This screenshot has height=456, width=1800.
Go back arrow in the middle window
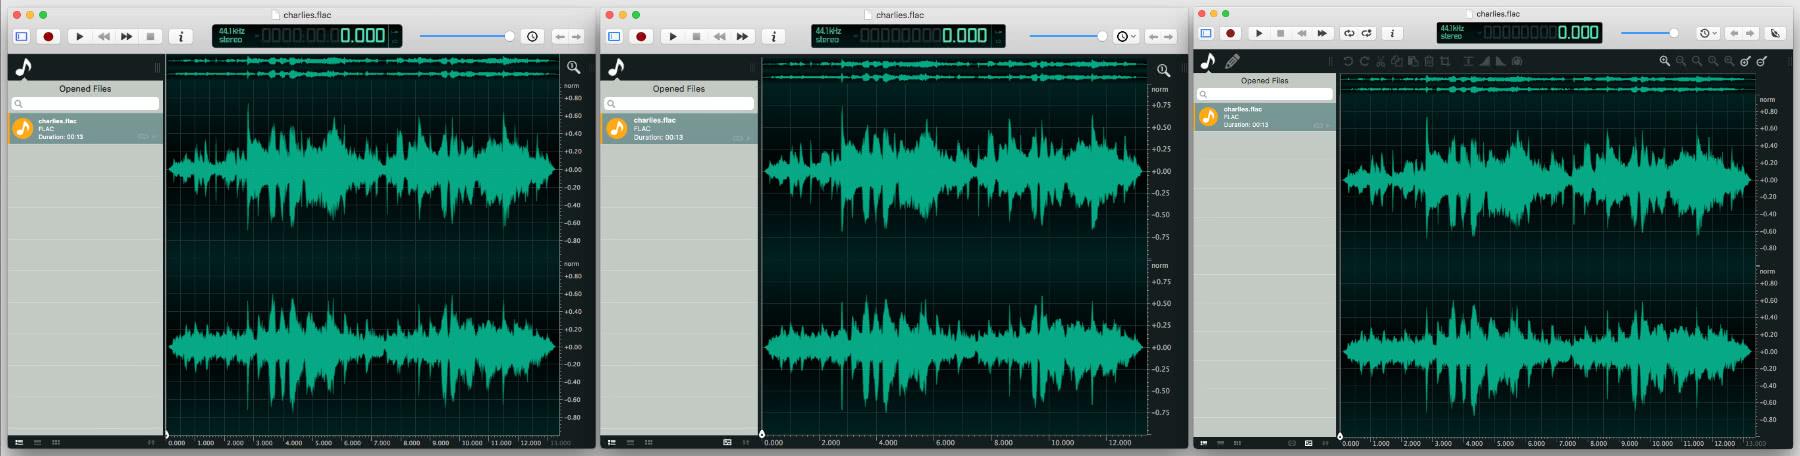pos(1154,36)
